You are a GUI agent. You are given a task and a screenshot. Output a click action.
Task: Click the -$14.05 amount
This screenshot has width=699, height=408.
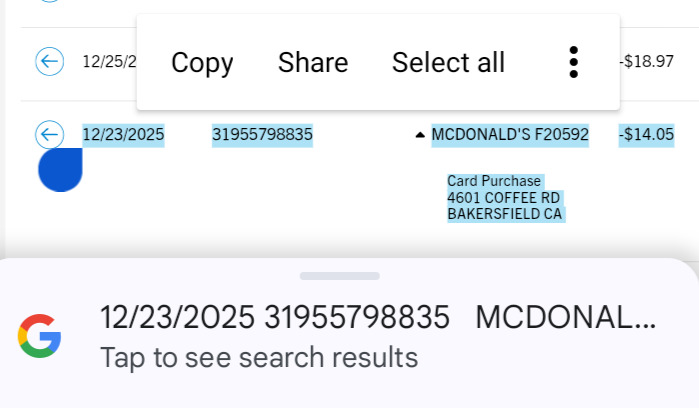coord(646,134)
